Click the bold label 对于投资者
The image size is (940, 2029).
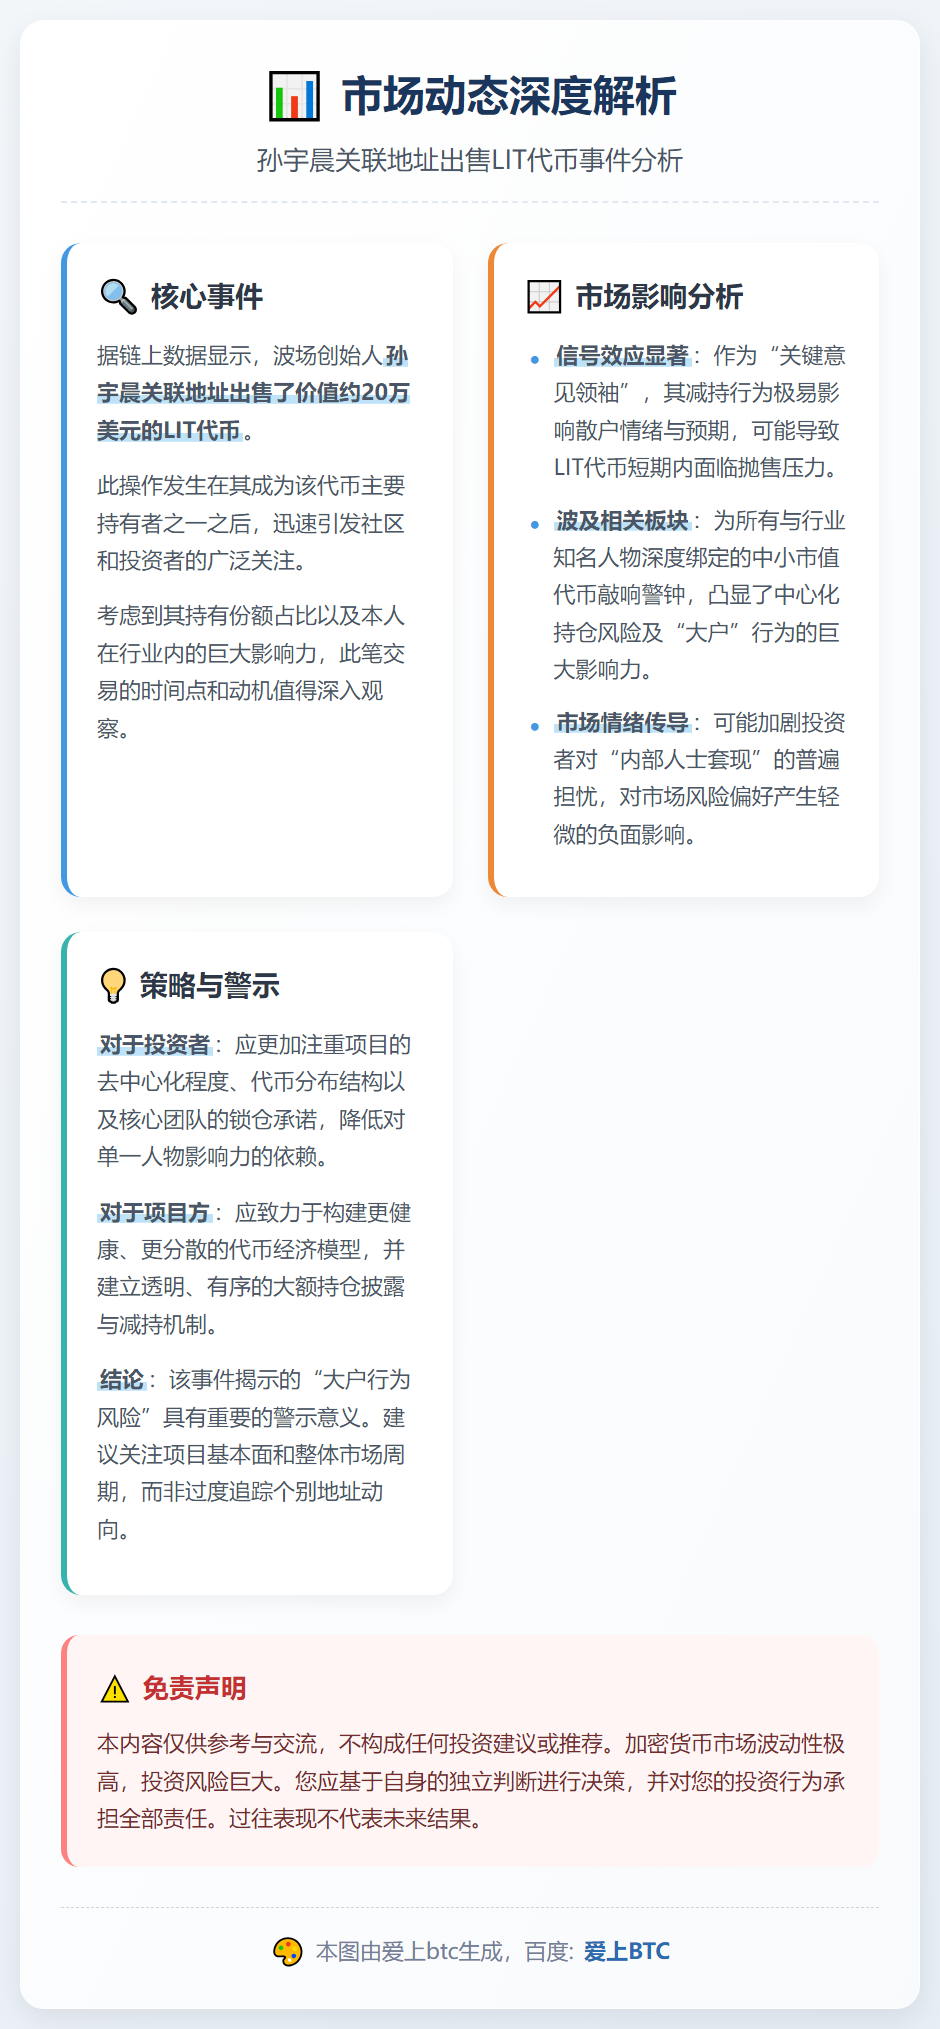(154, 1045)
